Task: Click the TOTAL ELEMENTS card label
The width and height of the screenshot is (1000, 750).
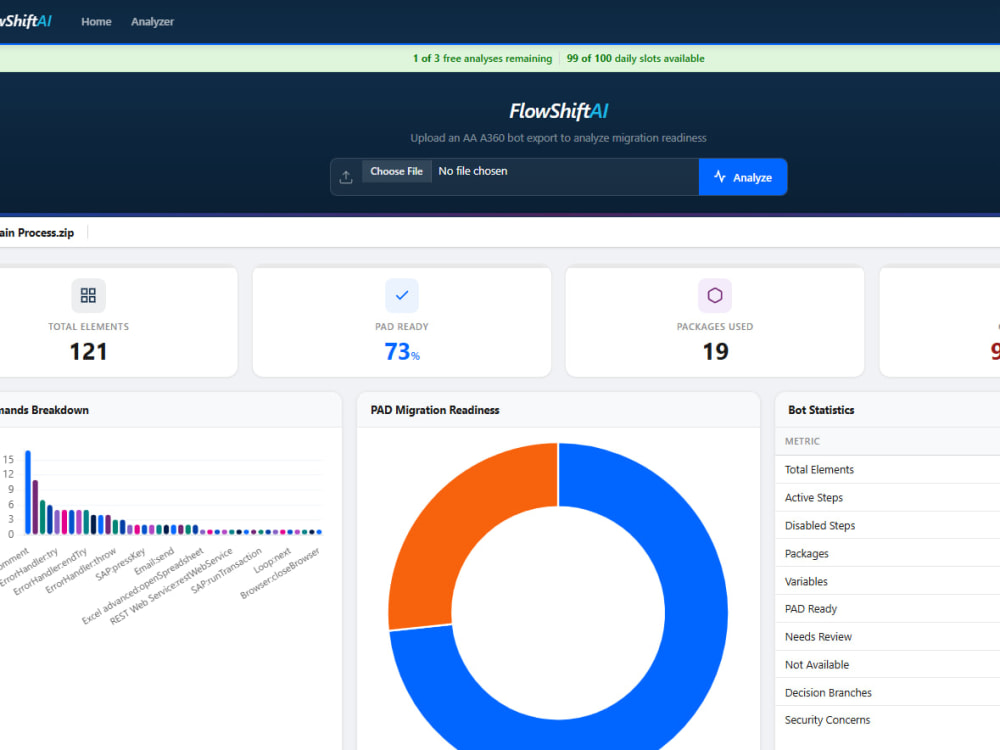Action: point(88,327)
